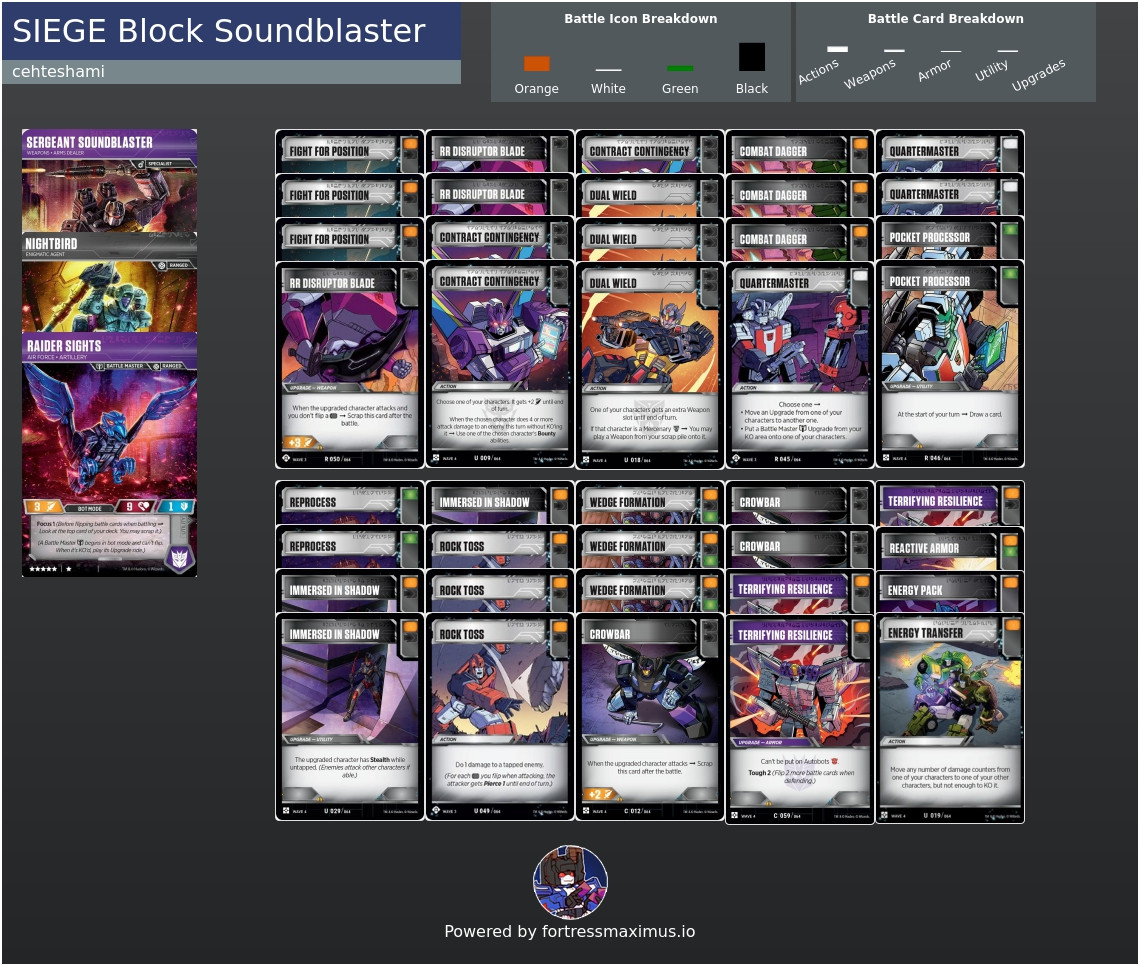Select the Raider Sights character artwork
This screenshot has width=1140, height=966.
tap(110, 429)
